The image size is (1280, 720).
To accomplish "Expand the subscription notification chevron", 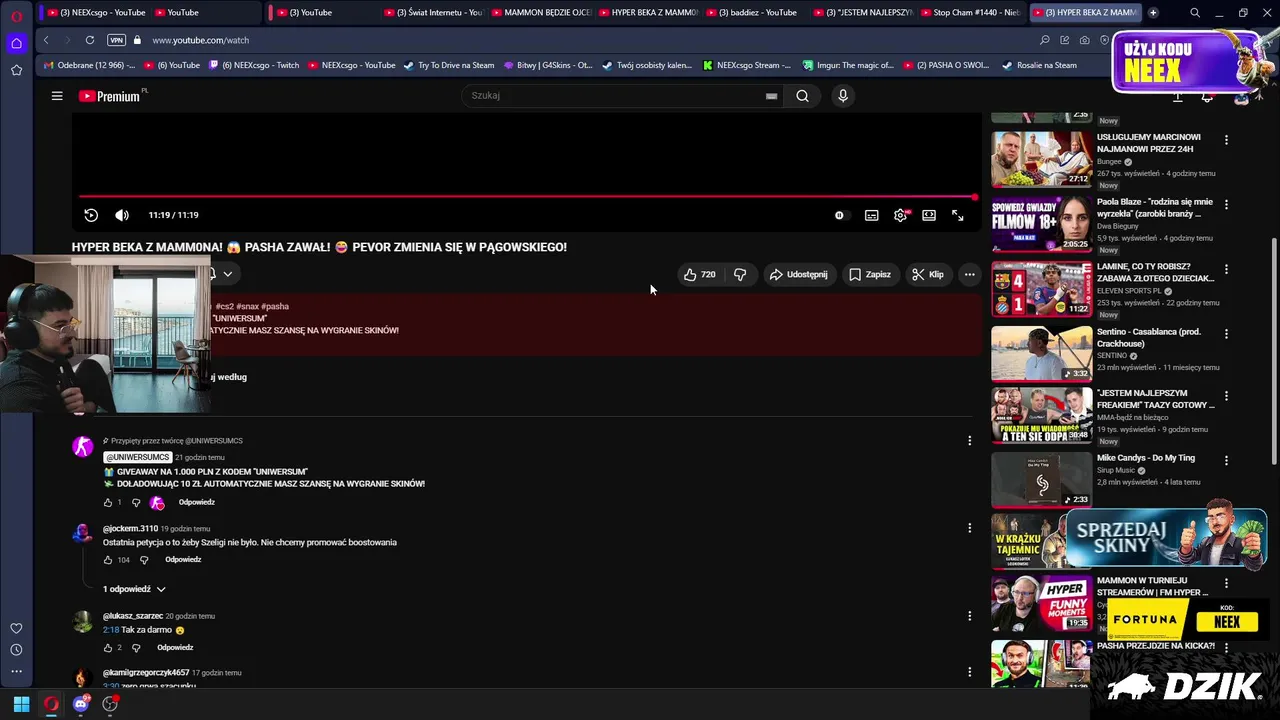I will click(x=228, y=274).
